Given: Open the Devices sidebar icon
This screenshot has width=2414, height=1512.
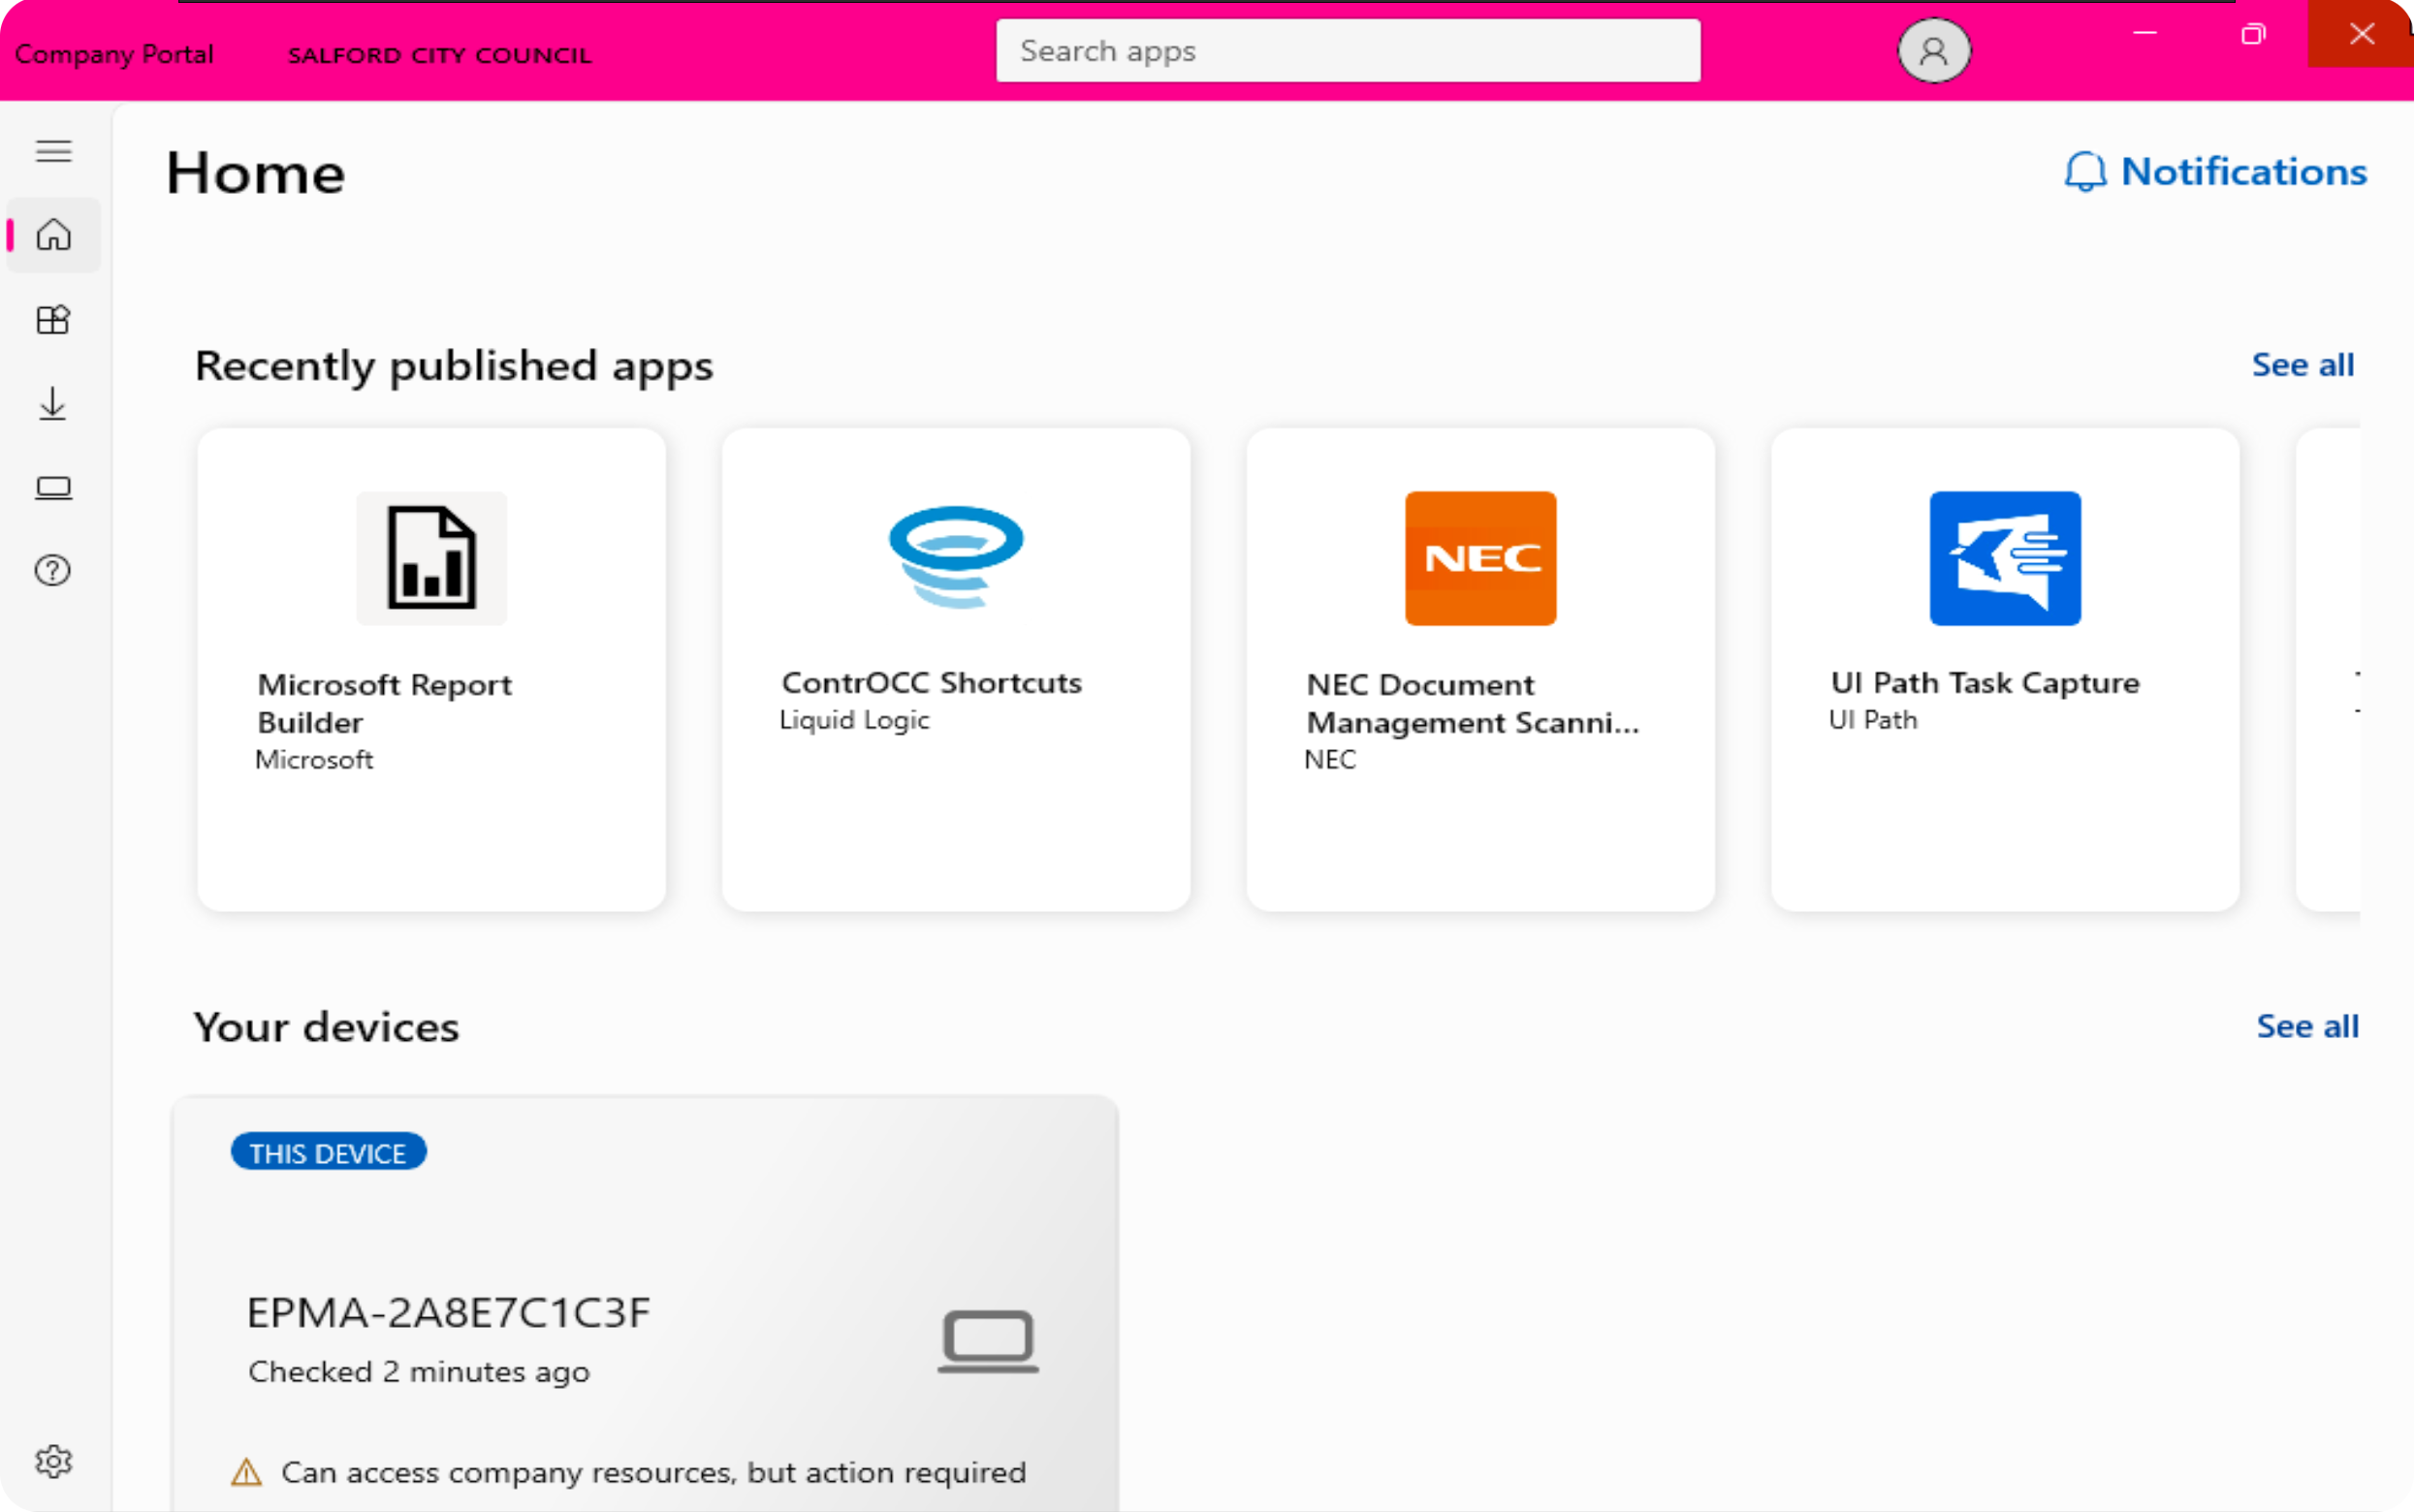Looking at the screenshot, I should [x=53, y=488].
